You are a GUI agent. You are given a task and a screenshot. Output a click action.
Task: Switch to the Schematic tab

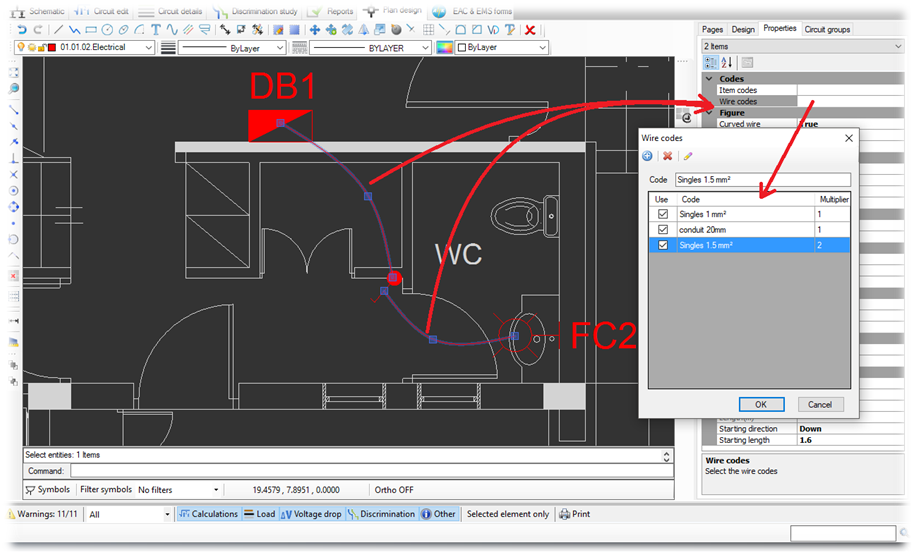click(x=39, y=11)
